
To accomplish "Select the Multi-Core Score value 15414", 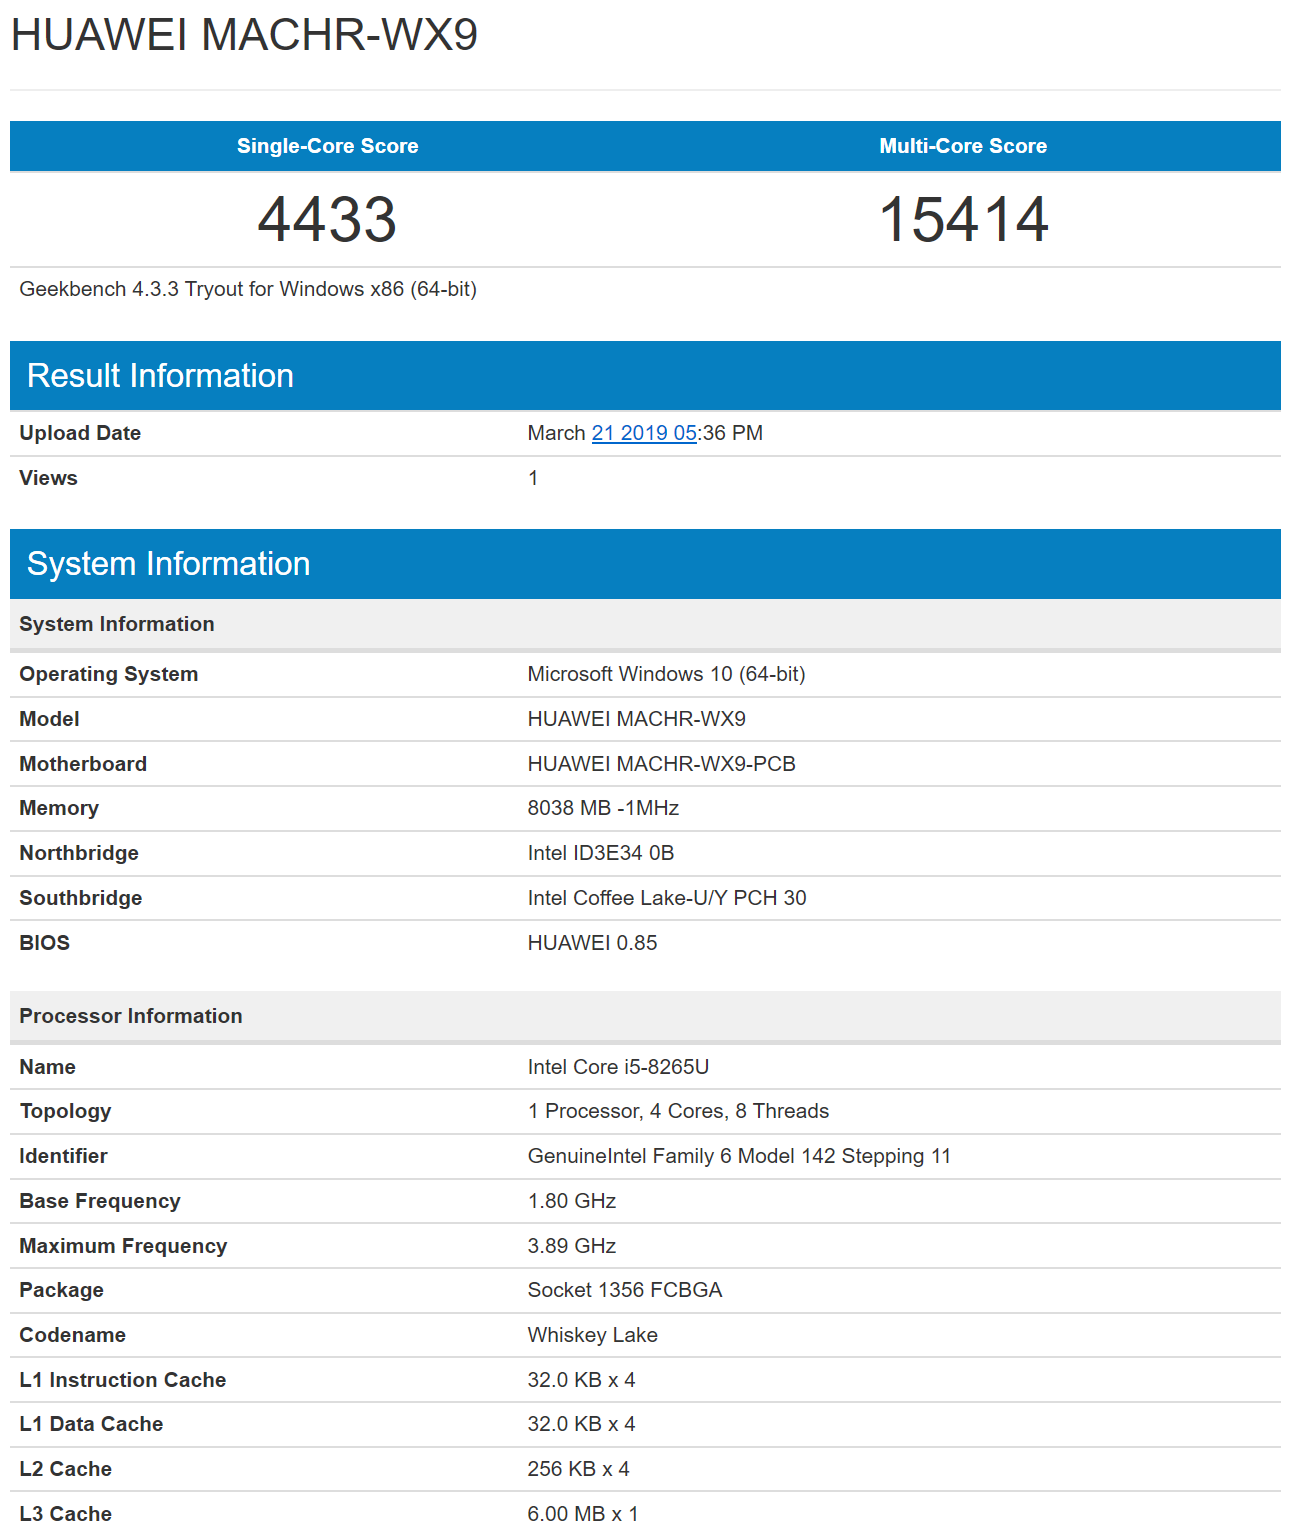I will point(963,219).
